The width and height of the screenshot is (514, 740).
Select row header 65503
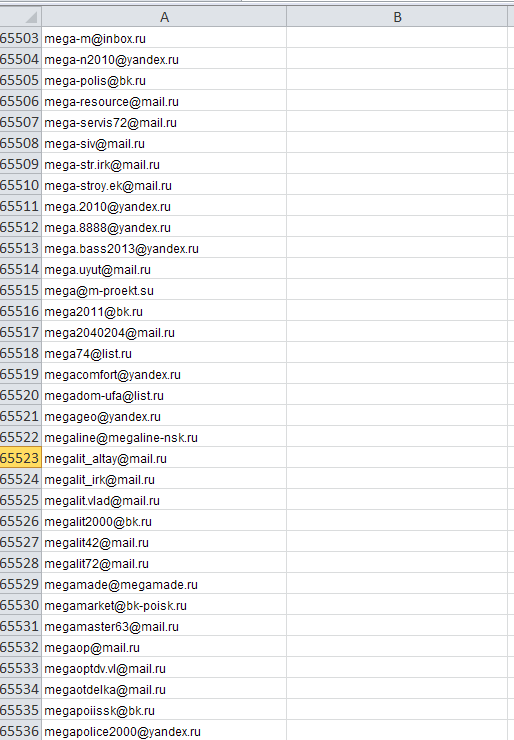20,38
